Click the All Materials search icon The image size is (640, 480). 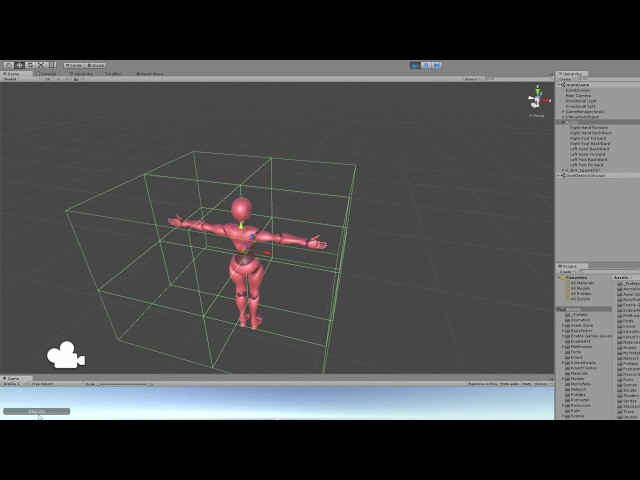(x=567, y=283)
